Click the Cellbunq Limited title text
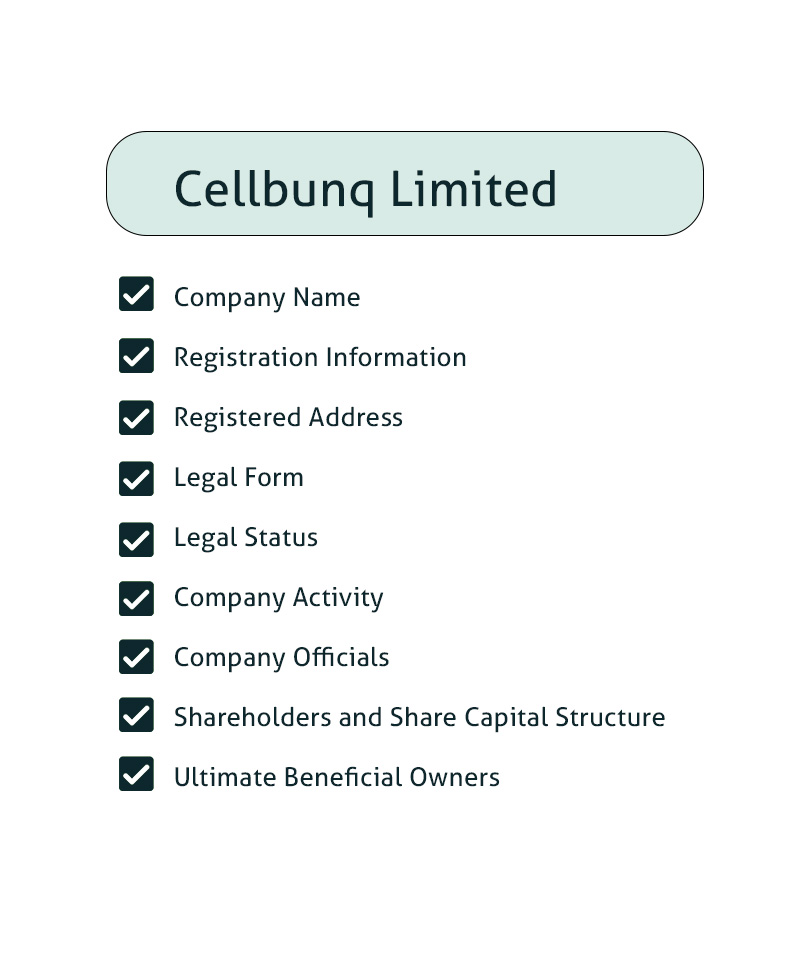The width and height of the screenshot is (808, 972). (365, 190)
